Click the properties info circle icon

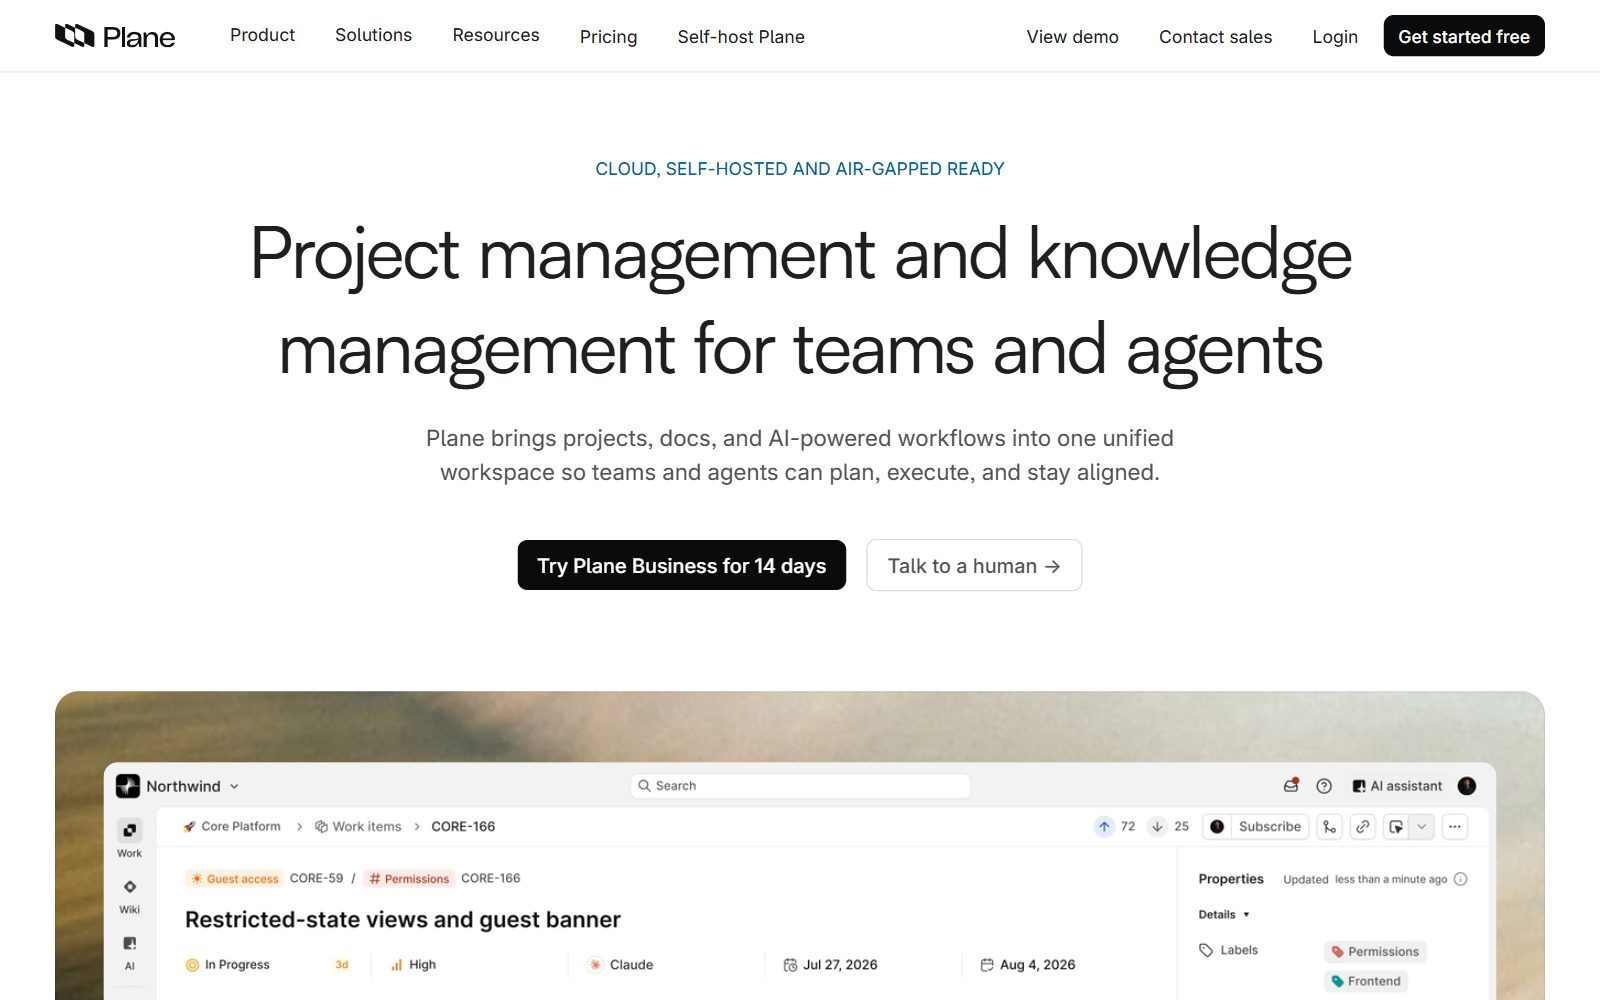click(1460, 879)
